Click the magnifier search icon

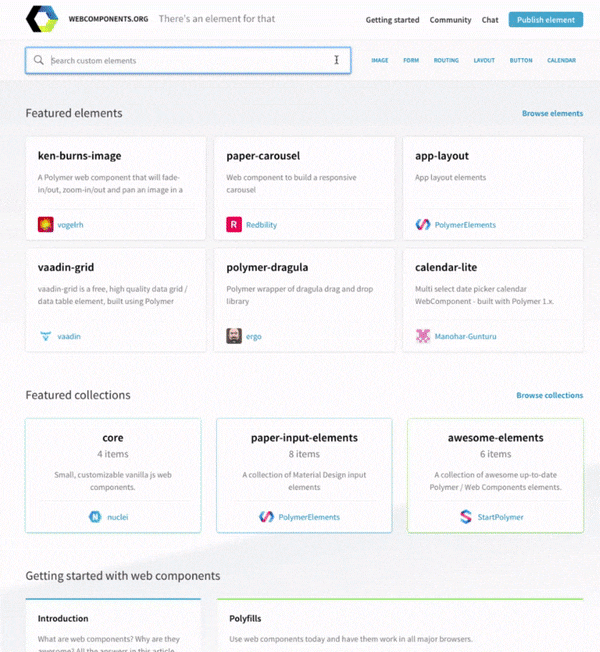pos(39,61)
